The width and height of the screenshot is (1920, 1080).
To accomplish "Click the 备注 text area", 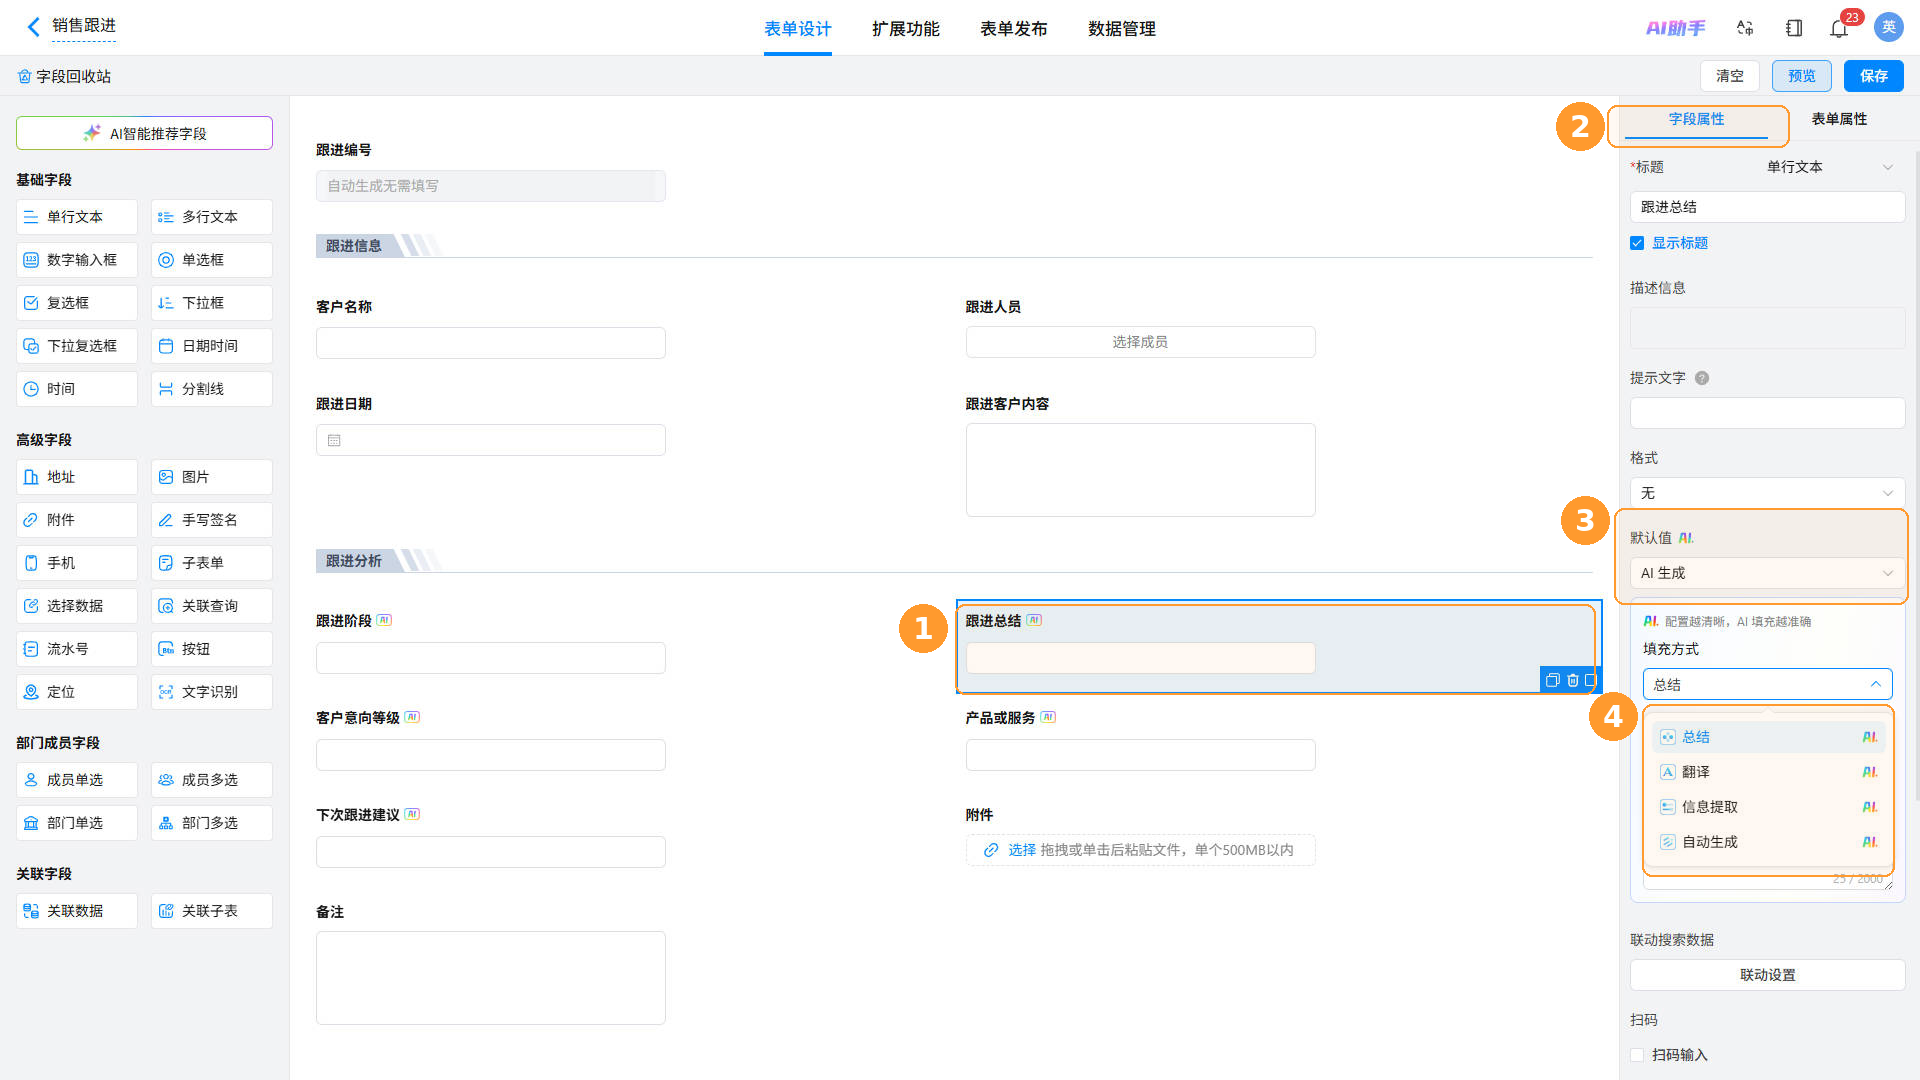I will point(491,978).
